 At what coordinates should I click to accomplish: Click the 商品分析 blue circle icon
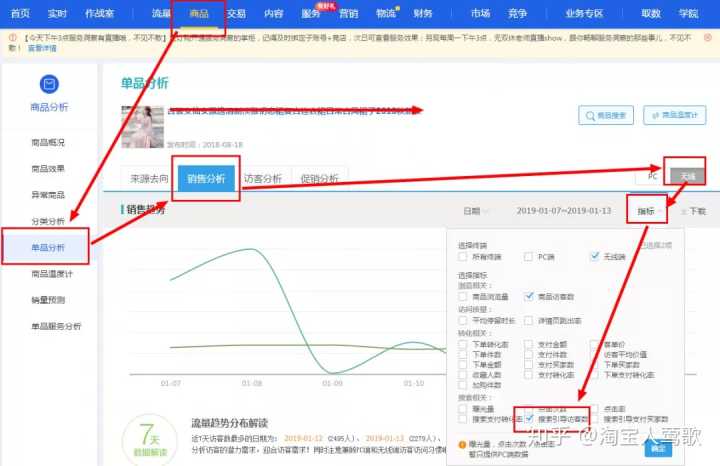[49, 86]
